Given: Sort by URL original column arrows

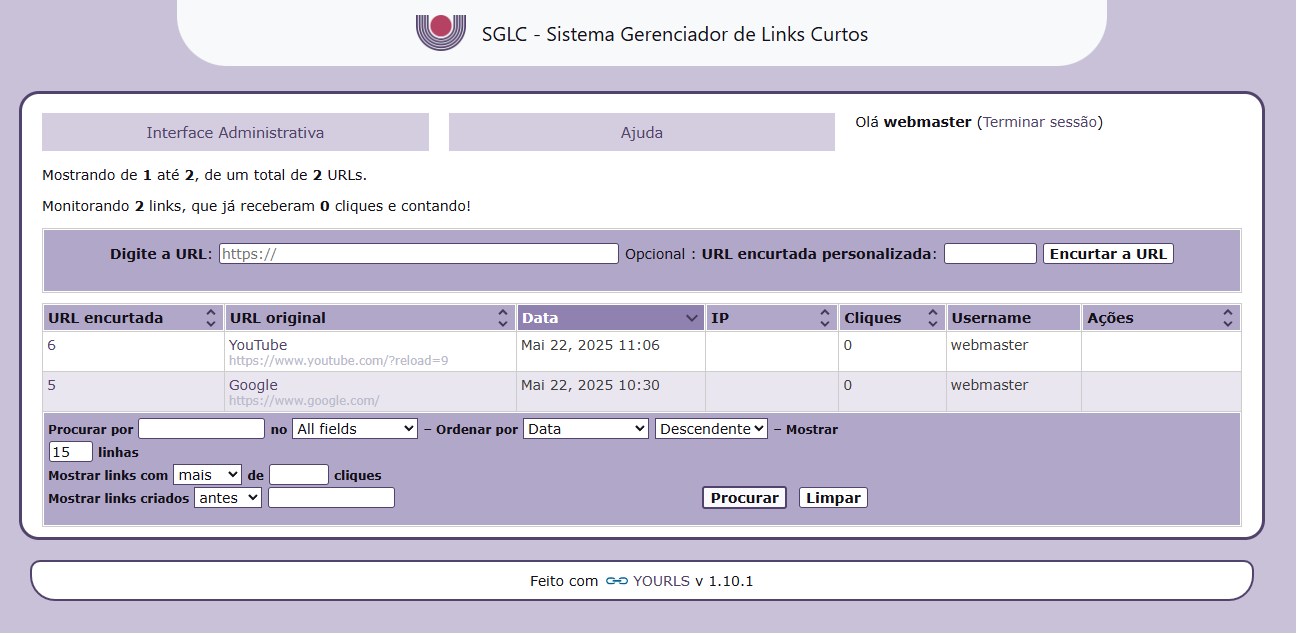Looking at the screenshot, I should tap(503, 318).
